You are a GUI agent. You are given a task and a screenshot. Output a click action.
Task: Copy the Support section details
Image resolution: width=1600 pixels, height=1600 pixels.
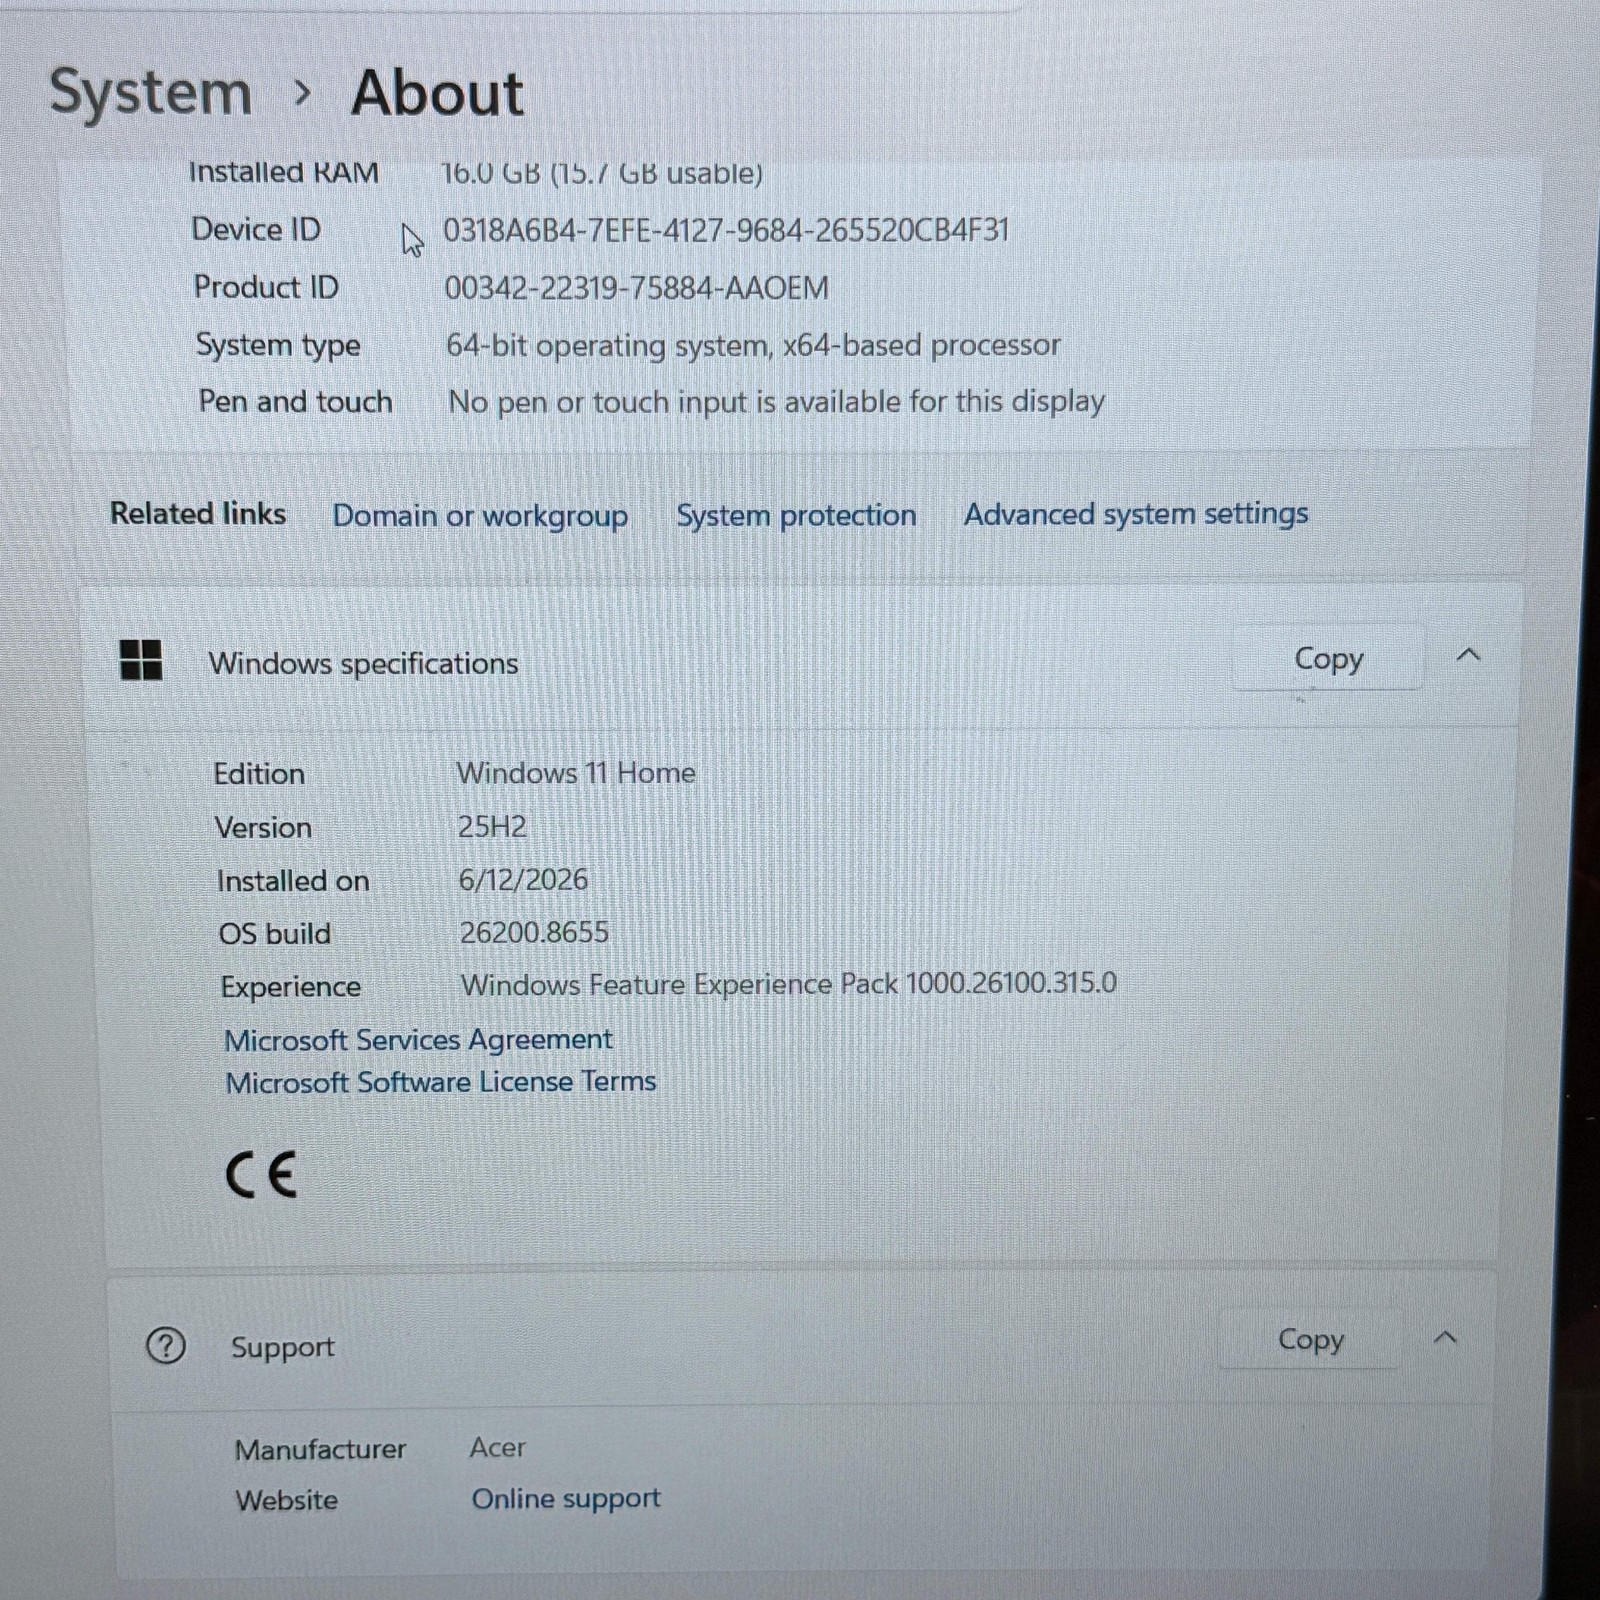tap(1310, 1339)
